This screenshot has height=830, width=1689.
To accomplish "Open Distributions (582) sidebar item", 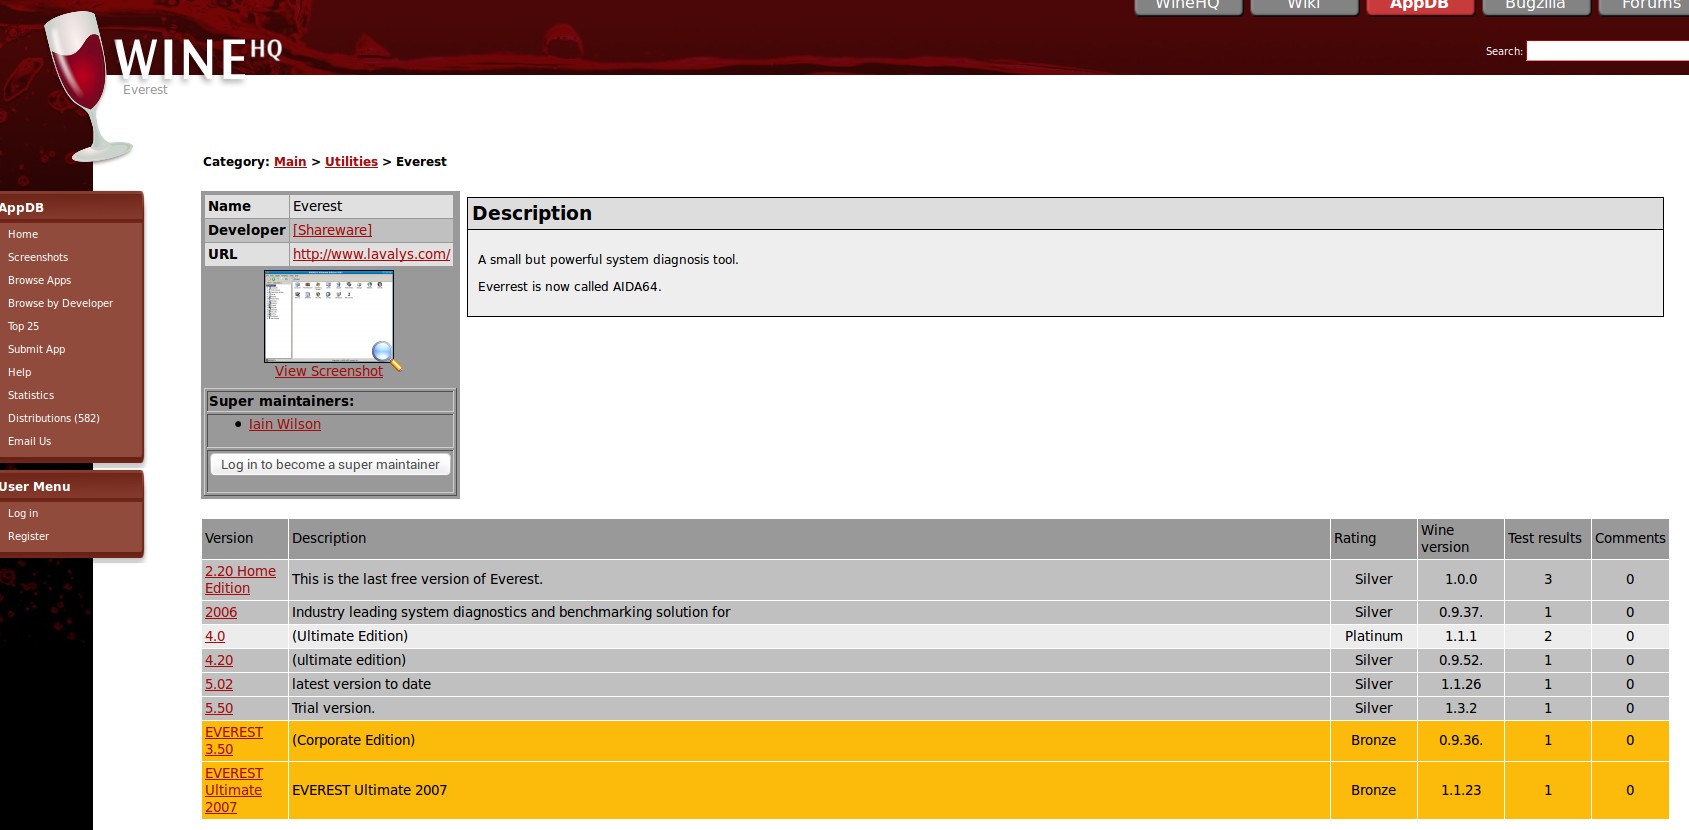I will pyautogui.click(x=54, y=418).
